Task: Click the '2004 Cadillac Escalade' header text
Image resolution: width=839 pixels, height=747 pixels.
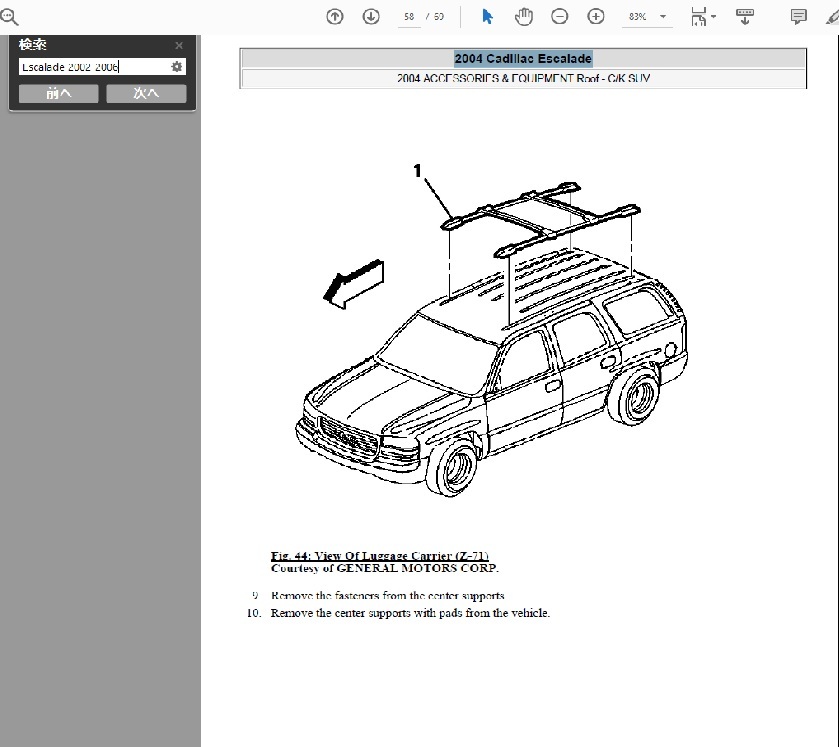Action: [523, 58]
